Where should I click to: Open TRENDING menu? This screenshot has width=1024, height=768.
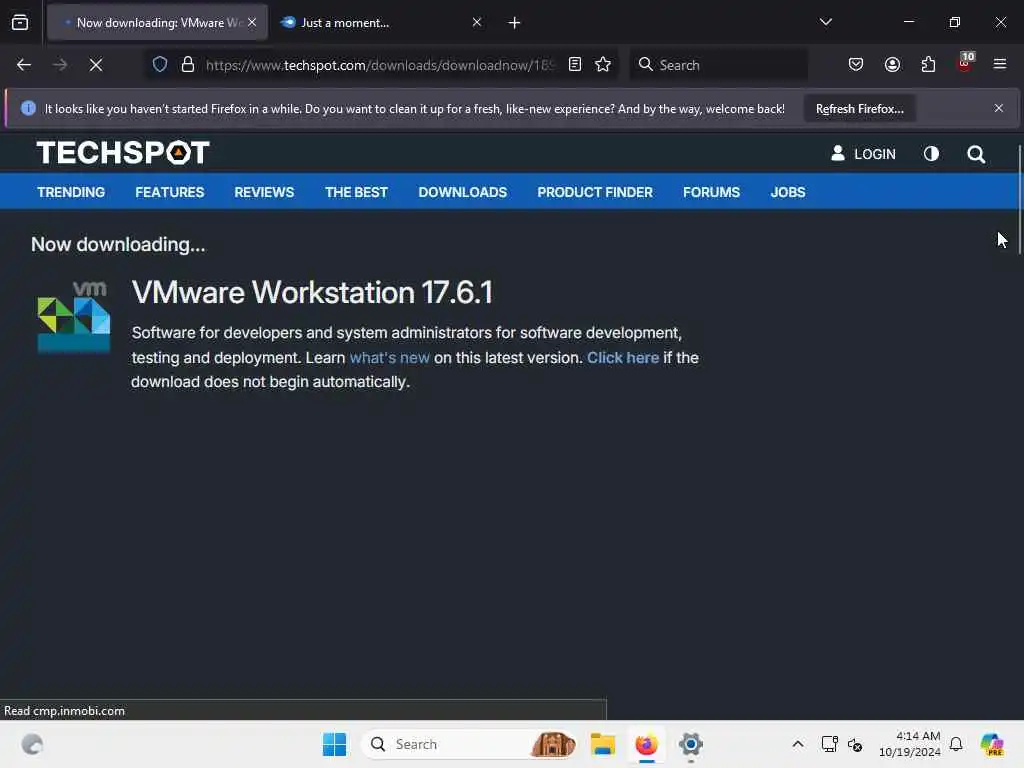point(71,193)
